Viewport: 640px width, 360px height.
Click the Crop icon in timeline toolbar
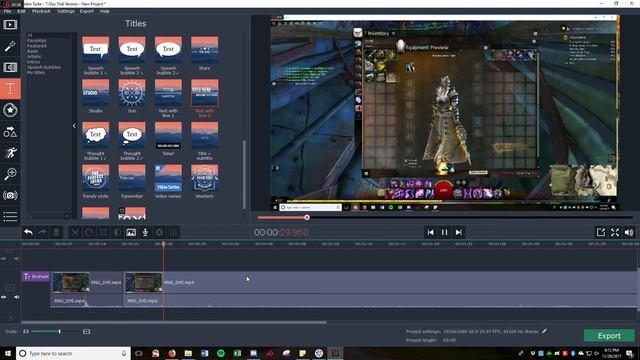(x=103, y=232)
